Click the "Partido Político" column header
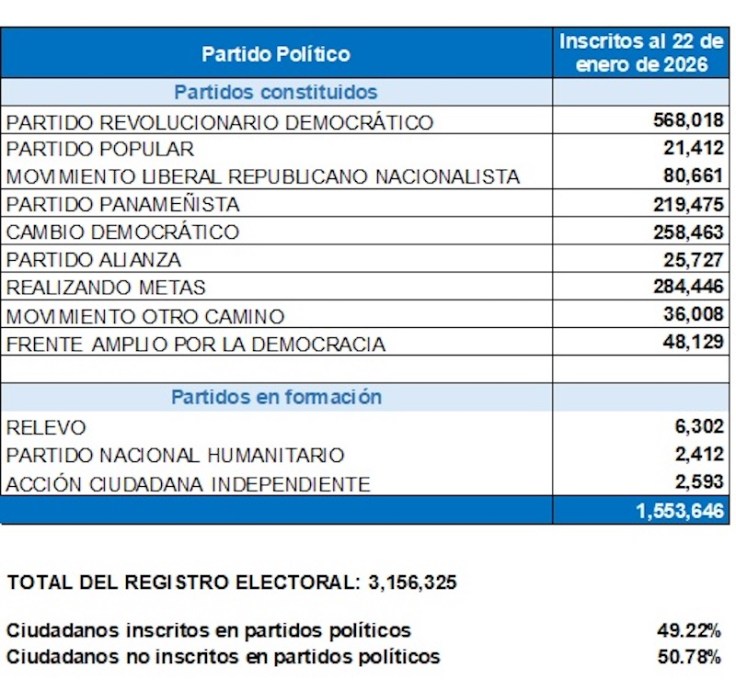 [276, 53]
